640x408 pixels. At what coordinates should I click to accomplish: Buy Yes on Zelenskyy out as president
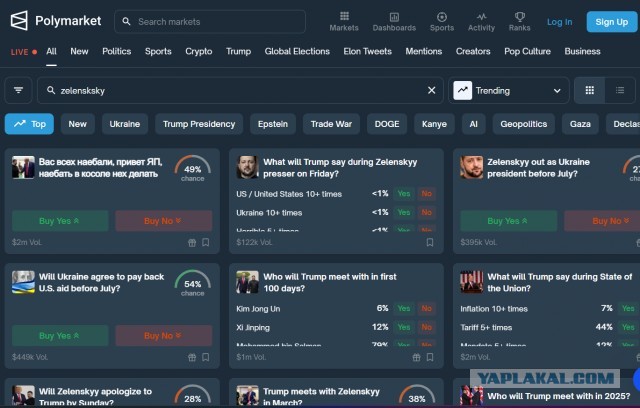tap(509, 221)
